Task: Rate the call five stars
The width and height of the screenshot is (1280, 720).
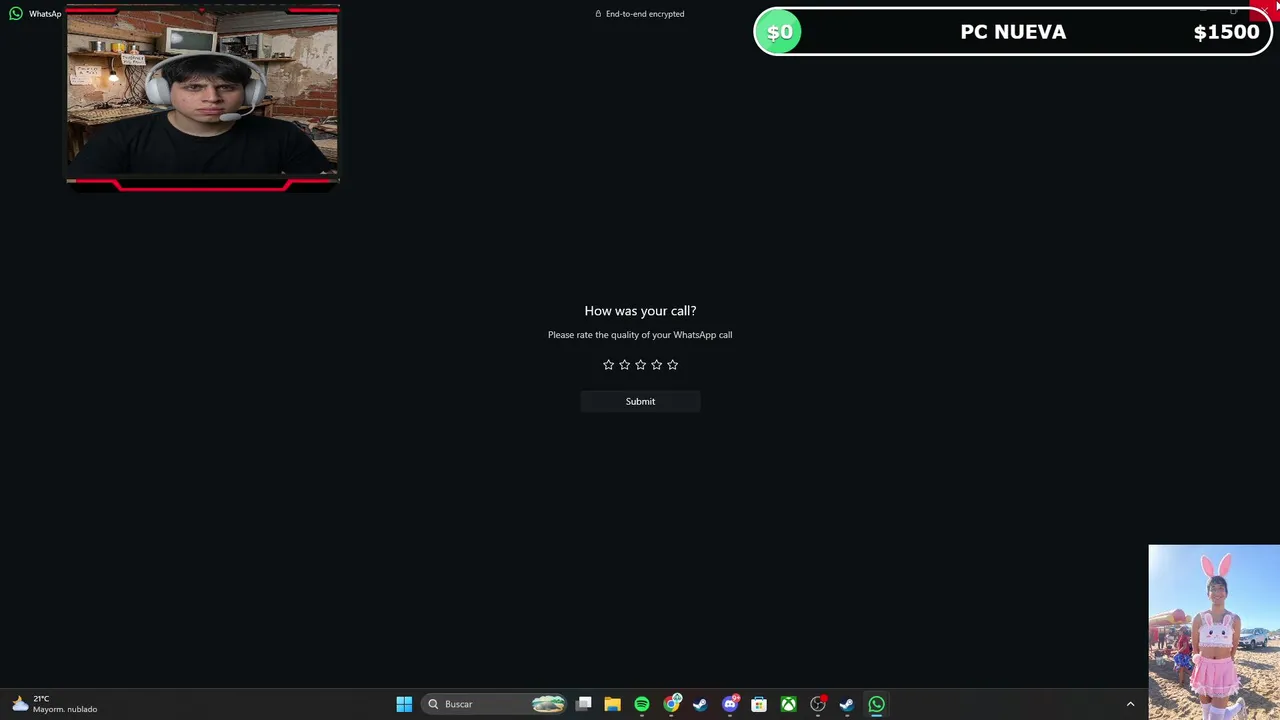Action: coord(672,365)
